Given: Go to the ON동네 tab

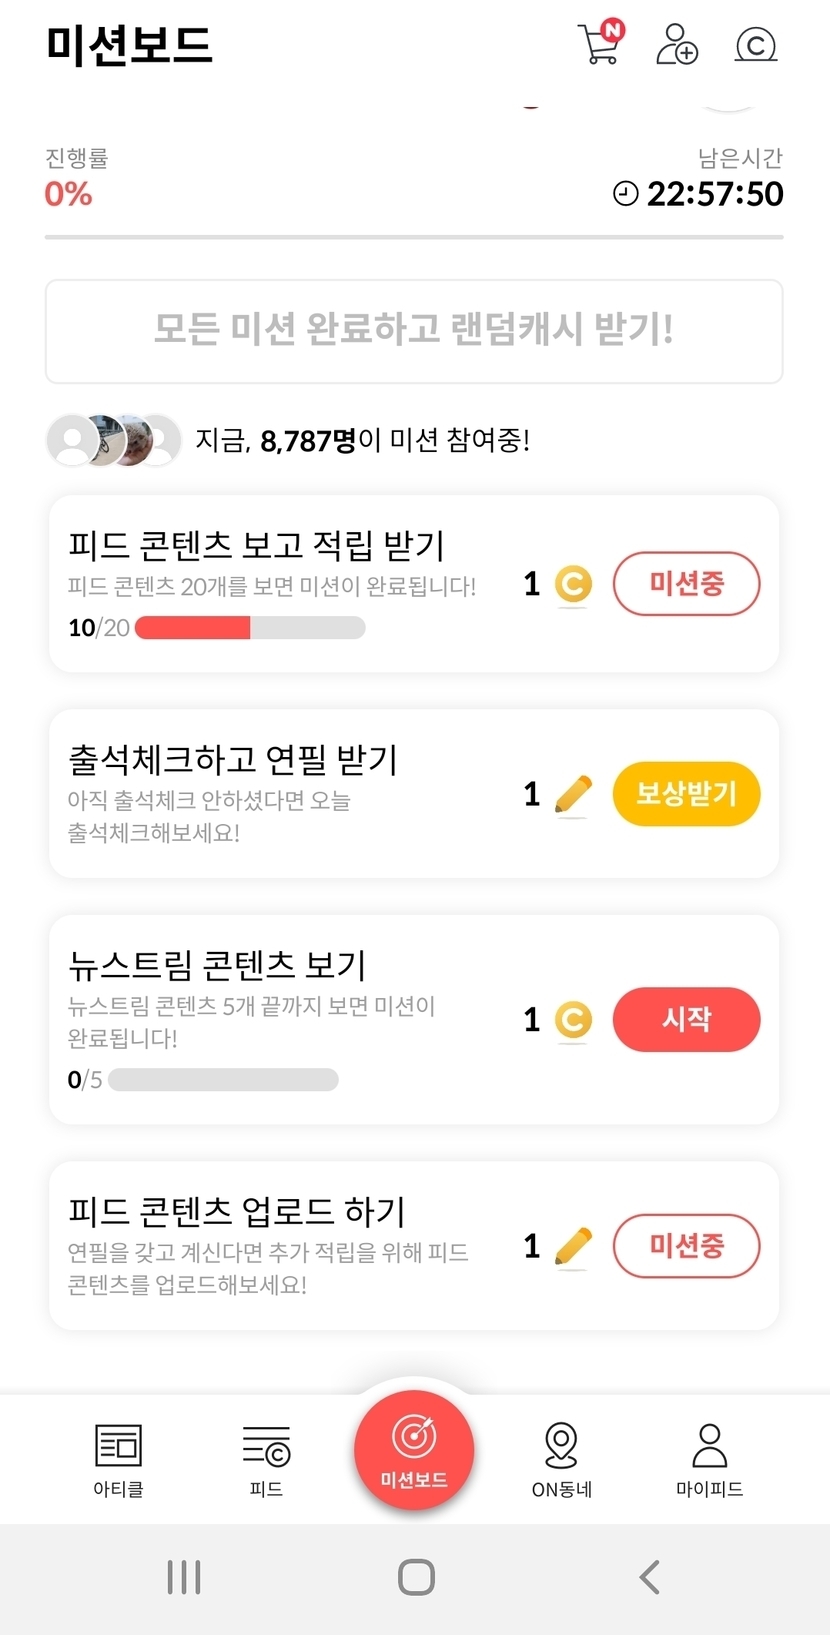Looking at the screenshot, I should pyautogui.click(x=561, y=1459).
